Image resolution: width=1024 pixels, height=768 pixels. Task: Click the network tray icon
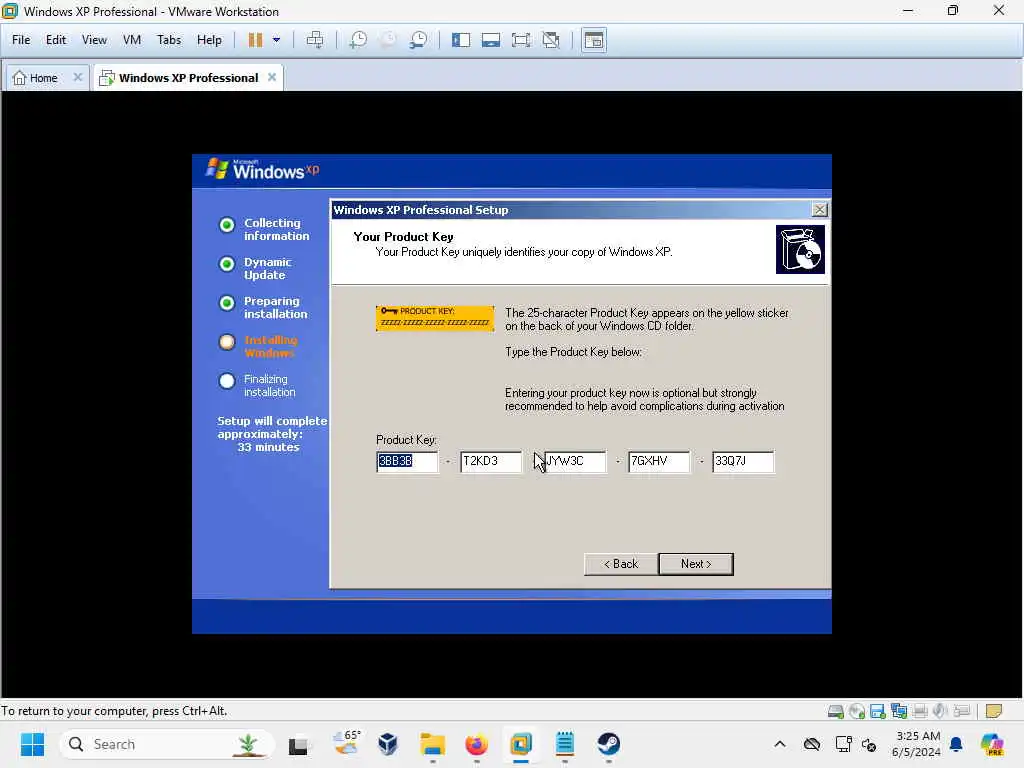(x=843, y=744)
